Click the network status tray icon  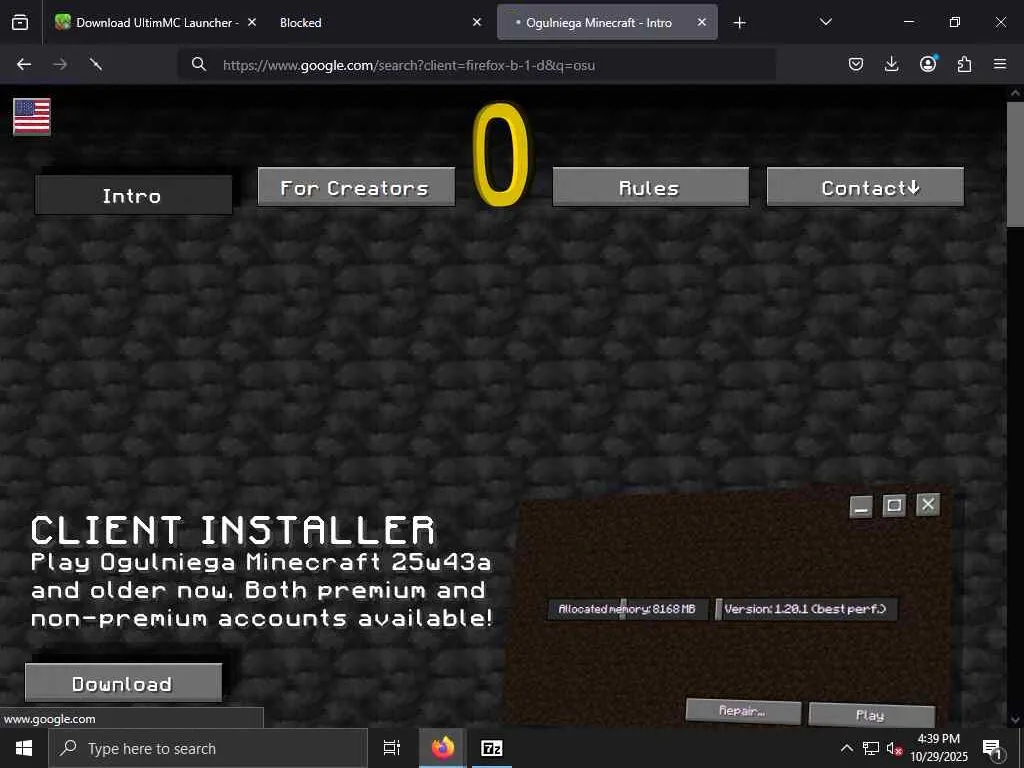click(871, 748)
